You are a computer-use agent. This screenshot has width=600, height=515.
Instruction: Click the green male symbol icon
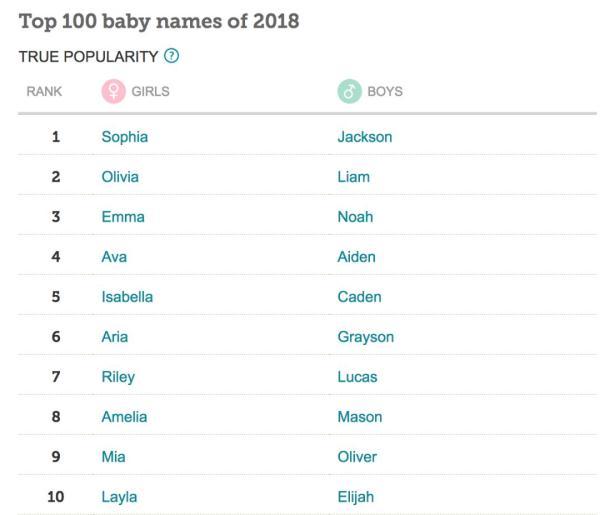[x=349, y=91]
